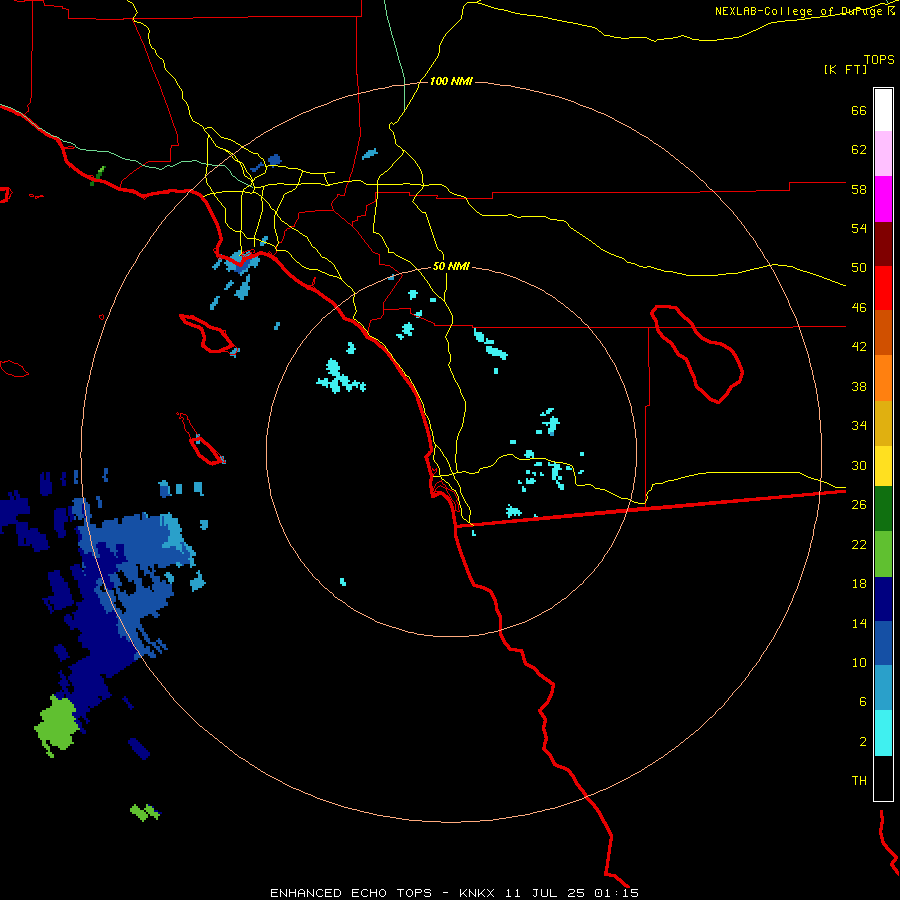Click the large light green echo blob
The image size is (900, 900).
(56, 726)
